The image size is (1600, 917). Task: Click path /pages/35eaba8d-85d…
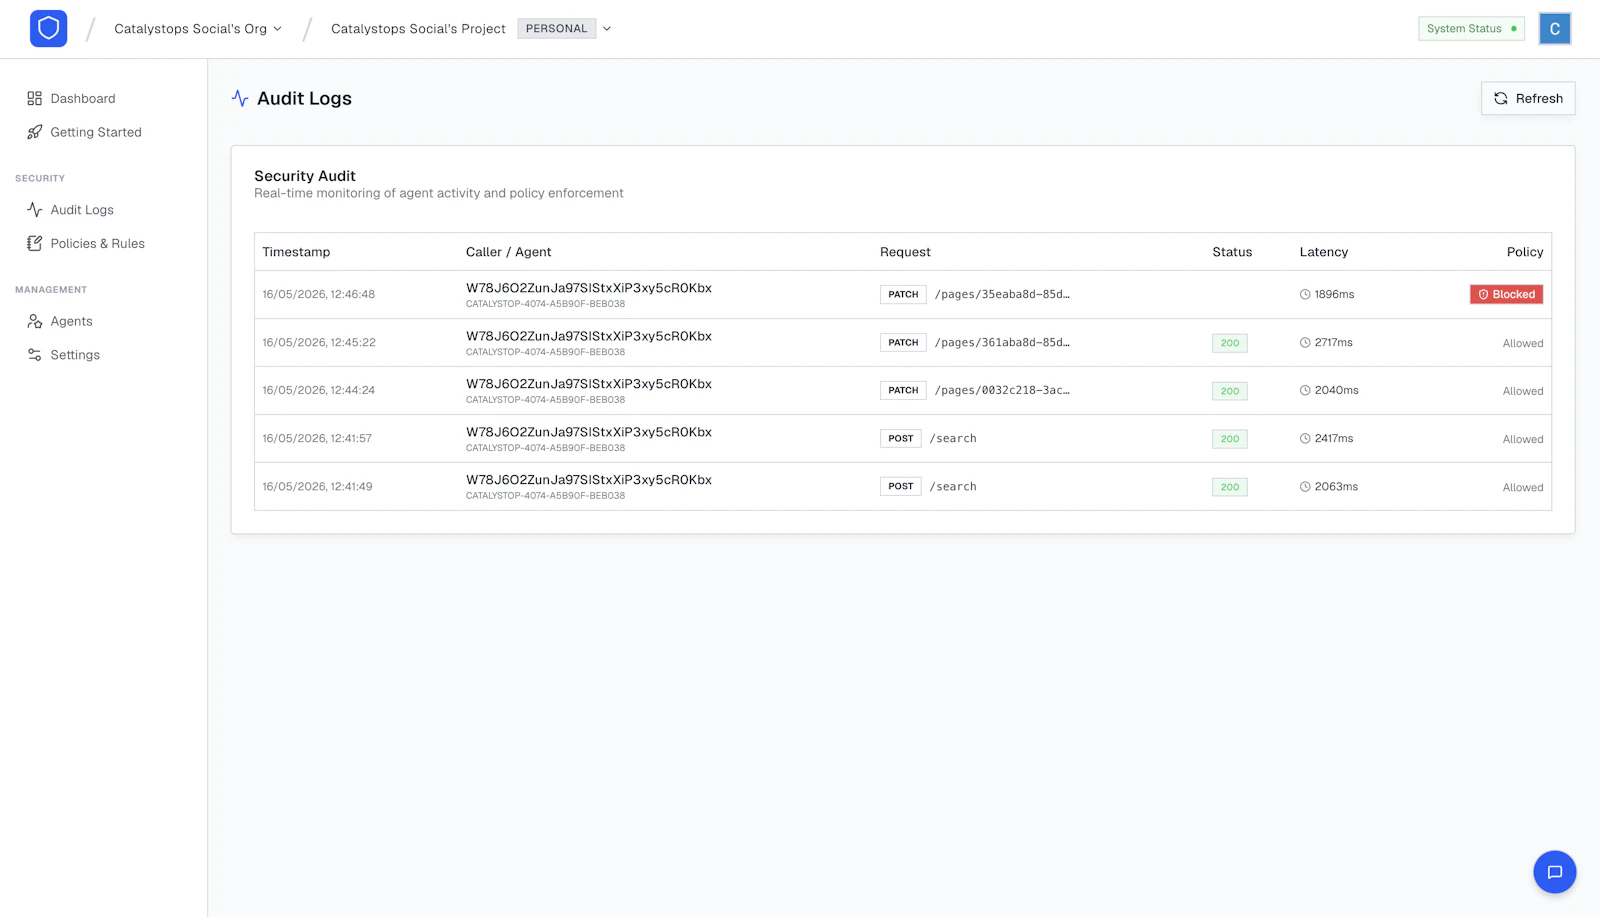(1002, 294)
